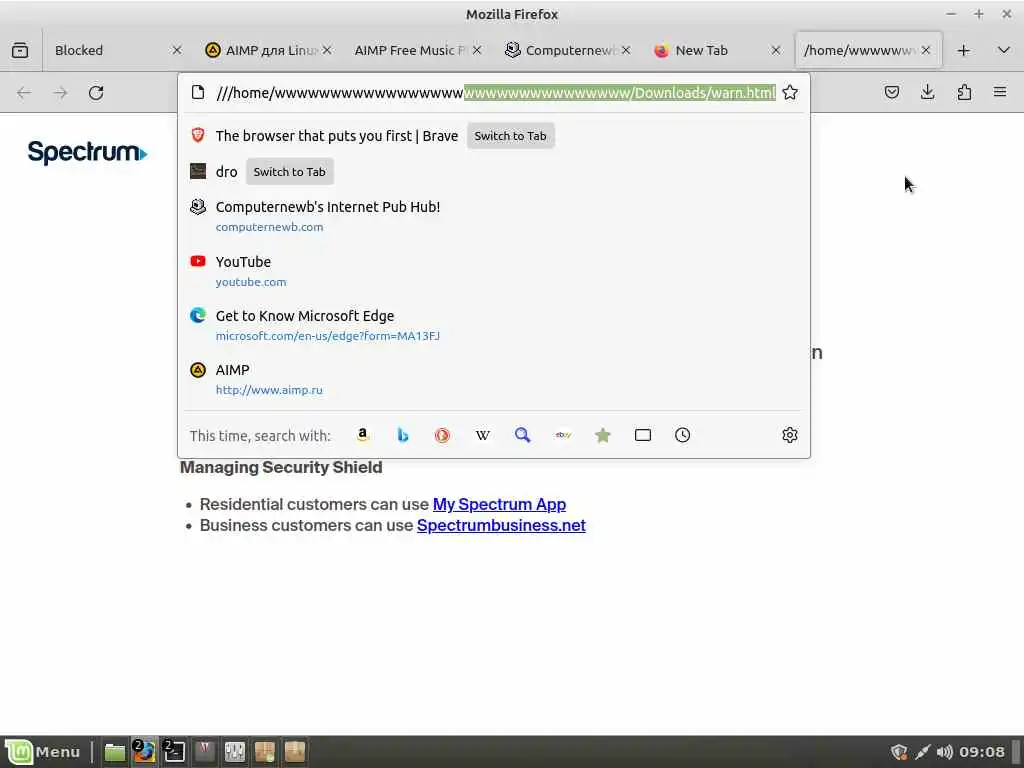Image resolution: width=1024 pixels, height=768 pixels.
Task: Open search settings gear
Action: point(790,435)
